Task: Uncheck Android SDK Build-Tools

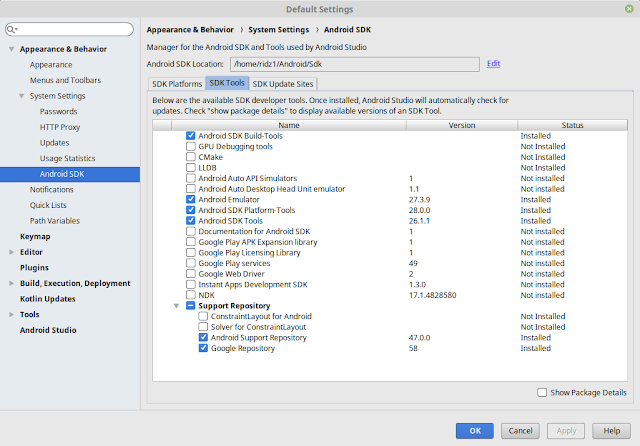Action: (191, 135)
